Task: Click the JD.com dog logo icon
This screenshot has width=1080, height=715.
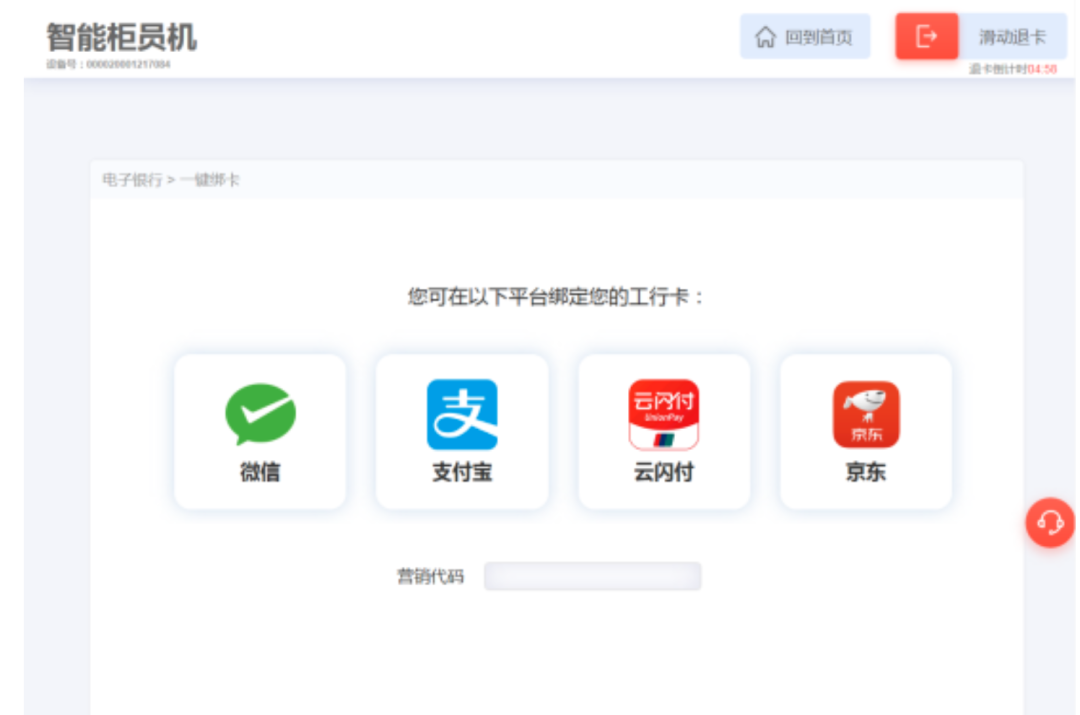Action: point(866,414)
